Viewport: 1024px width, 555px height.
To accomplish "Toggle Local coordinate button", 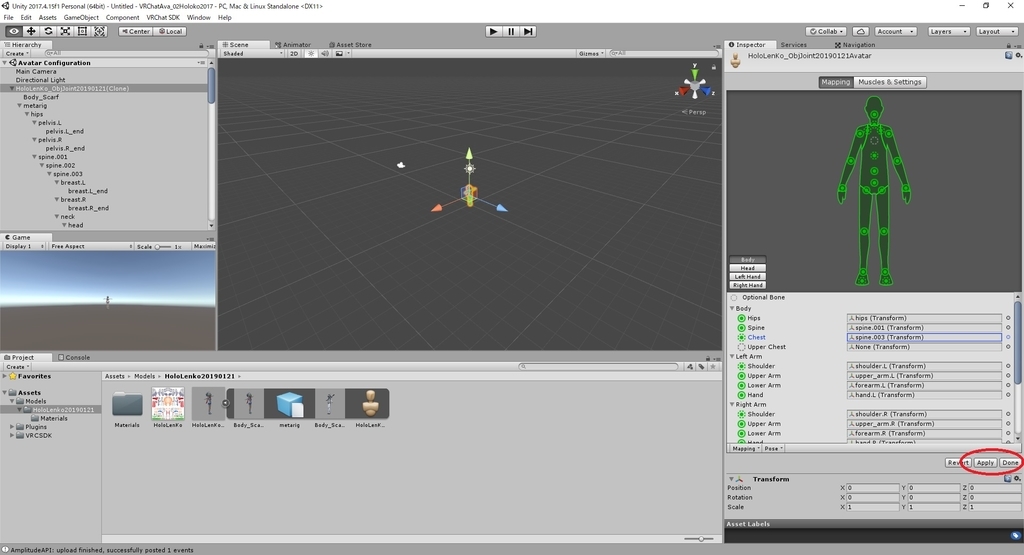I will [x=171, y=31].
